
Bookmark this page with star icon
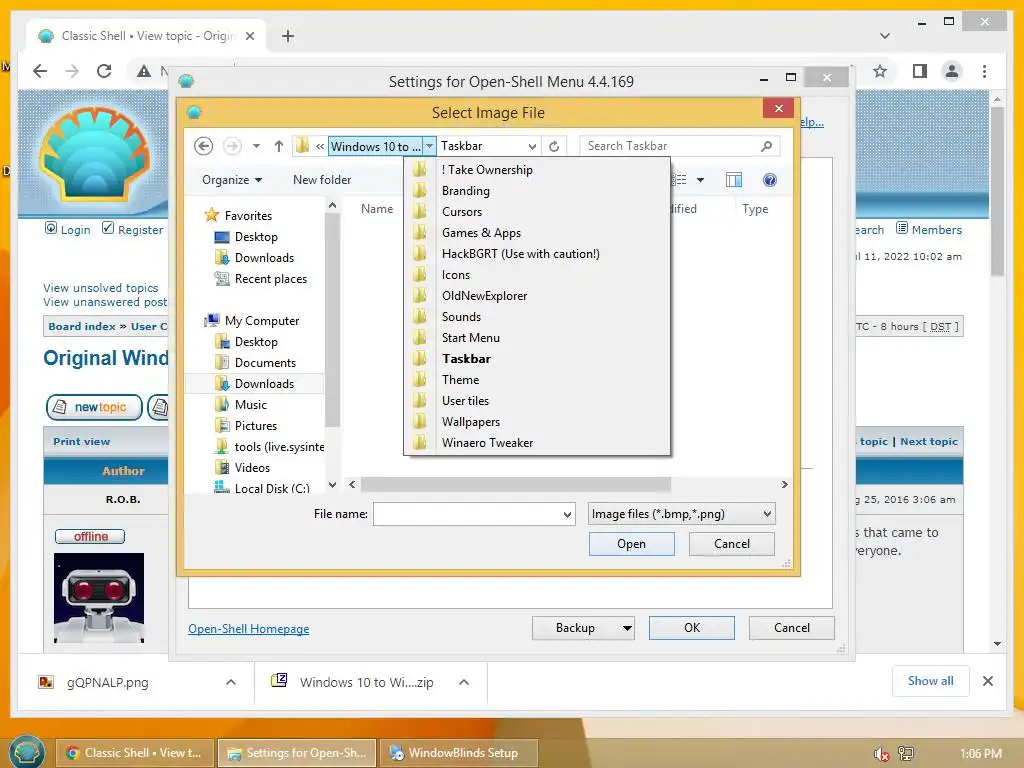(x=880, y=71)
